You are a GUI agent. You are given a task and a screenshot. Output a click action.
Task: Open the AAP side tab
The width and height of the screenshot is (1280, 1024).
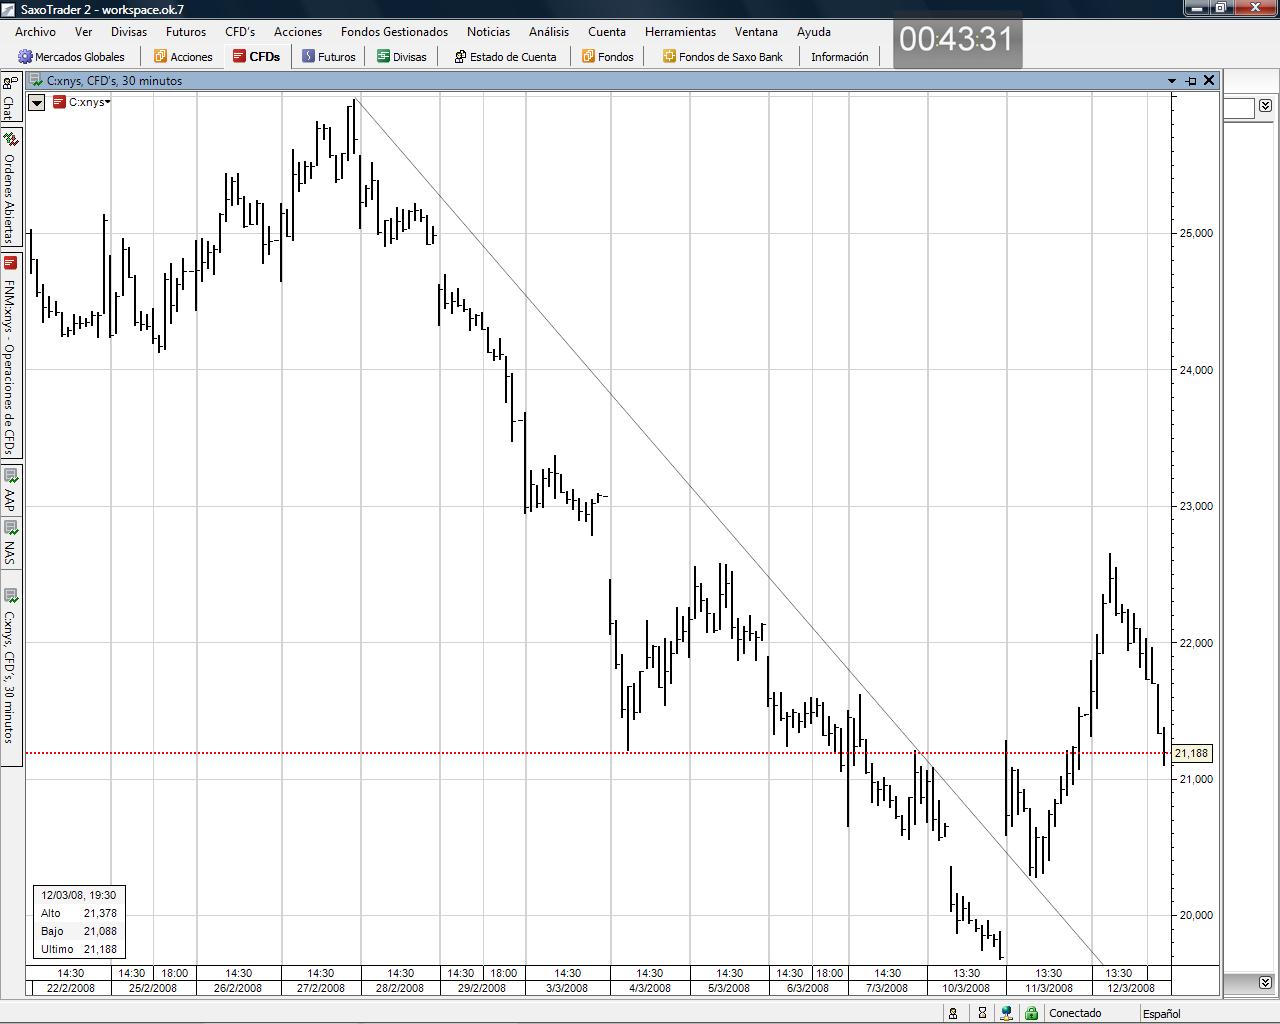[10, 492]
